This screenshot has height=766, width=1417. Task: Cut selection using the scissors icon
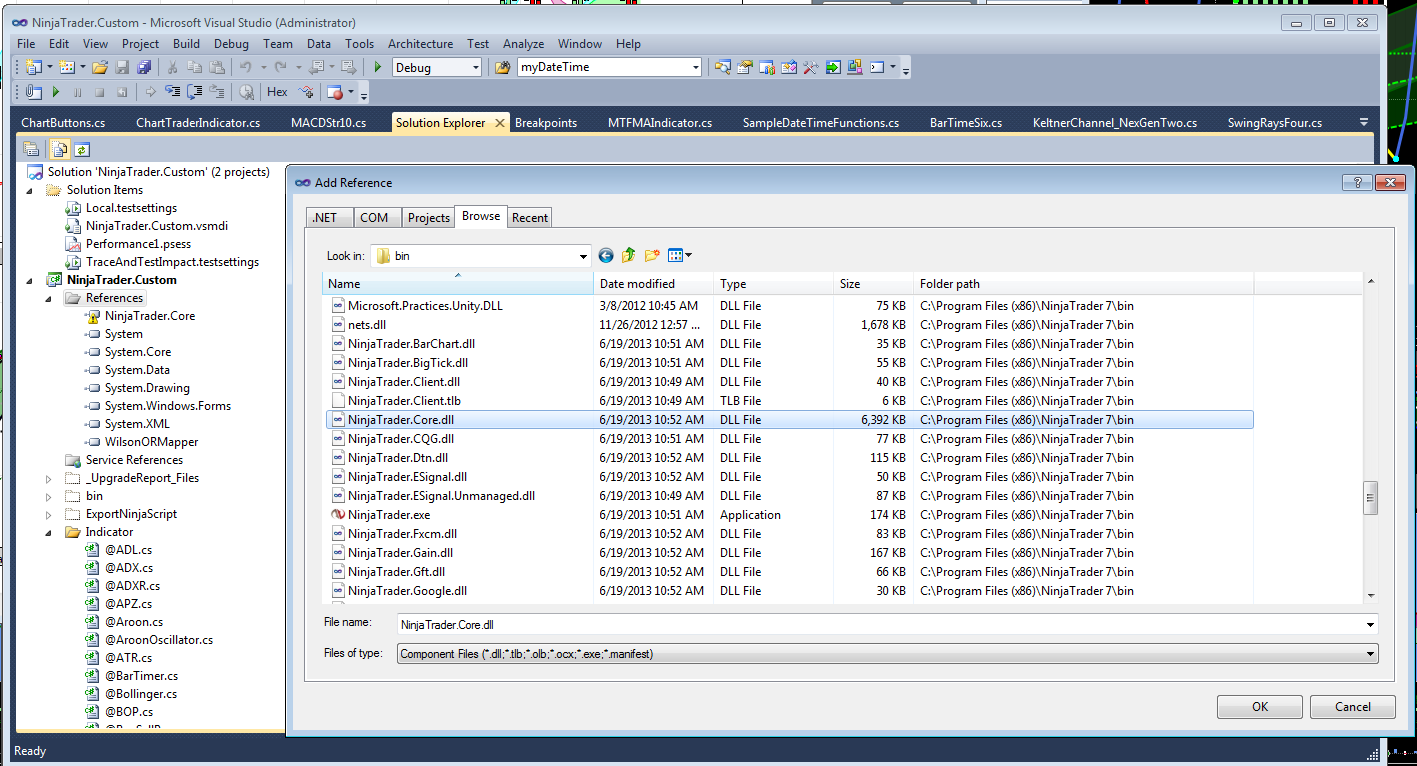[172, 67]
